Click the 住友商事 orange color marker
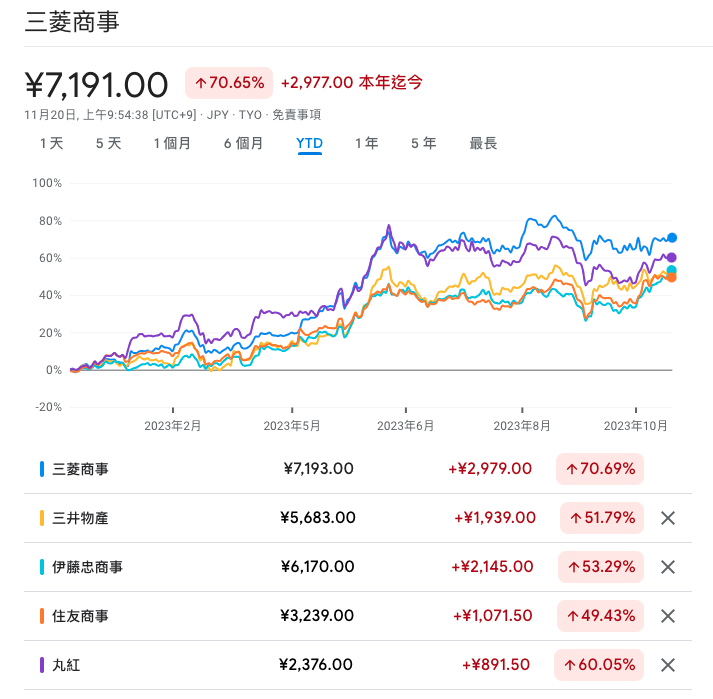This screenshot has height=699, width=713. click(x=42, y=616)
